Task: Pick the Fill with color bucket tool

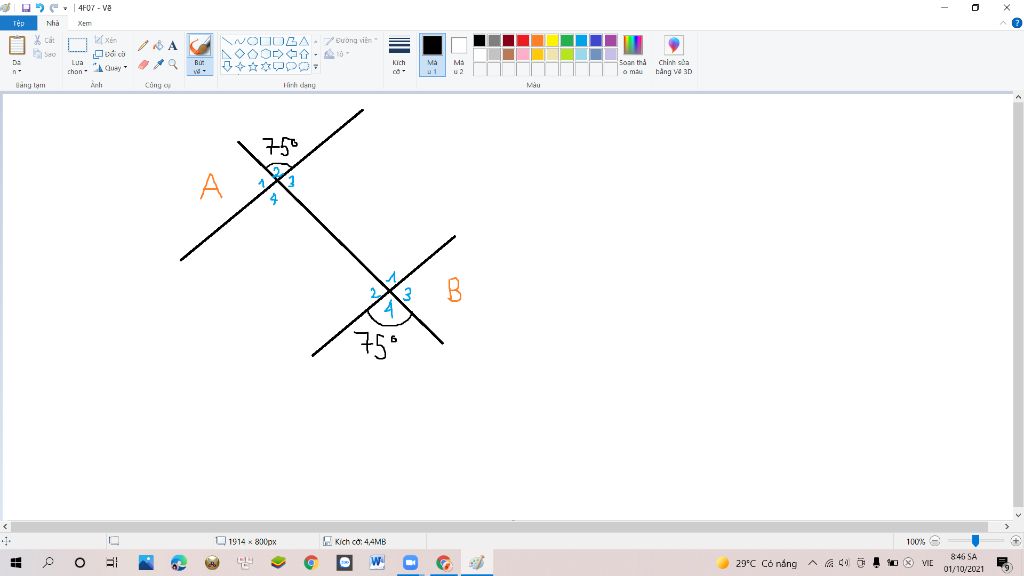Action: 158,45
